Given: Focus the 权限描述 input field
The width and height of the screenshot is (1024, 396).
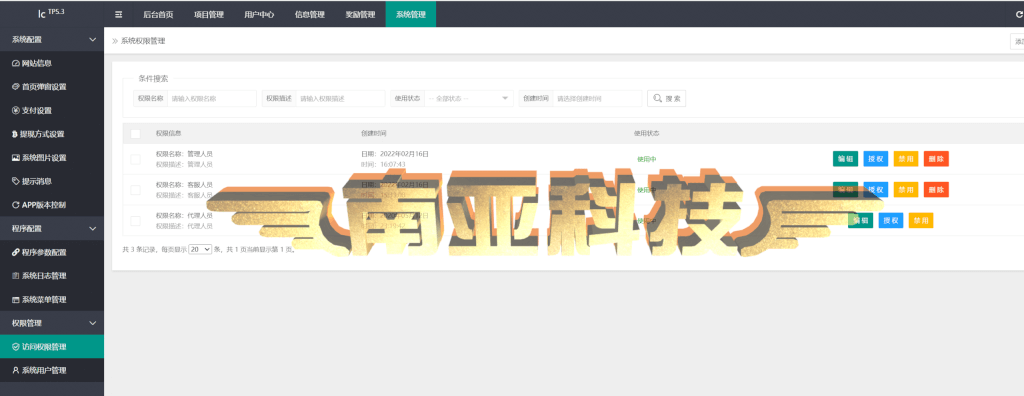Looking at the screenshot, I should 340,98.
